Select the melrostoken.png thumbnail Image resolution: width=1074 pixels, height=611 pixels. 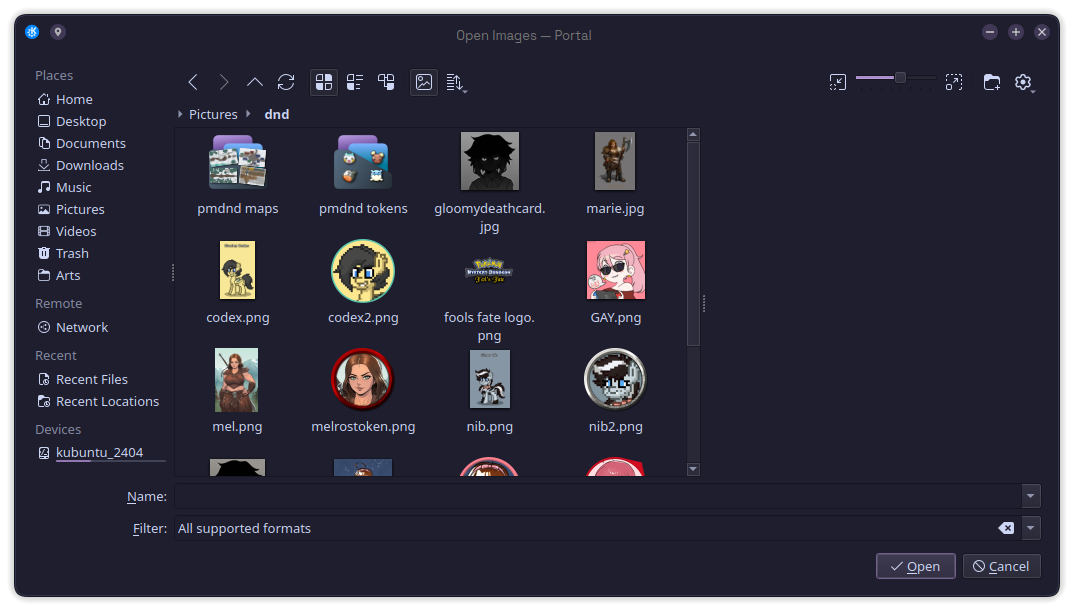(x=363, y=380)
